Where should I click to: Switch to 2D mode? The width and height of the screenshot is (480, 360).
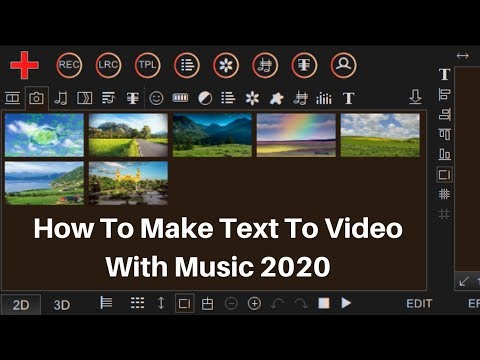(21, 305)
